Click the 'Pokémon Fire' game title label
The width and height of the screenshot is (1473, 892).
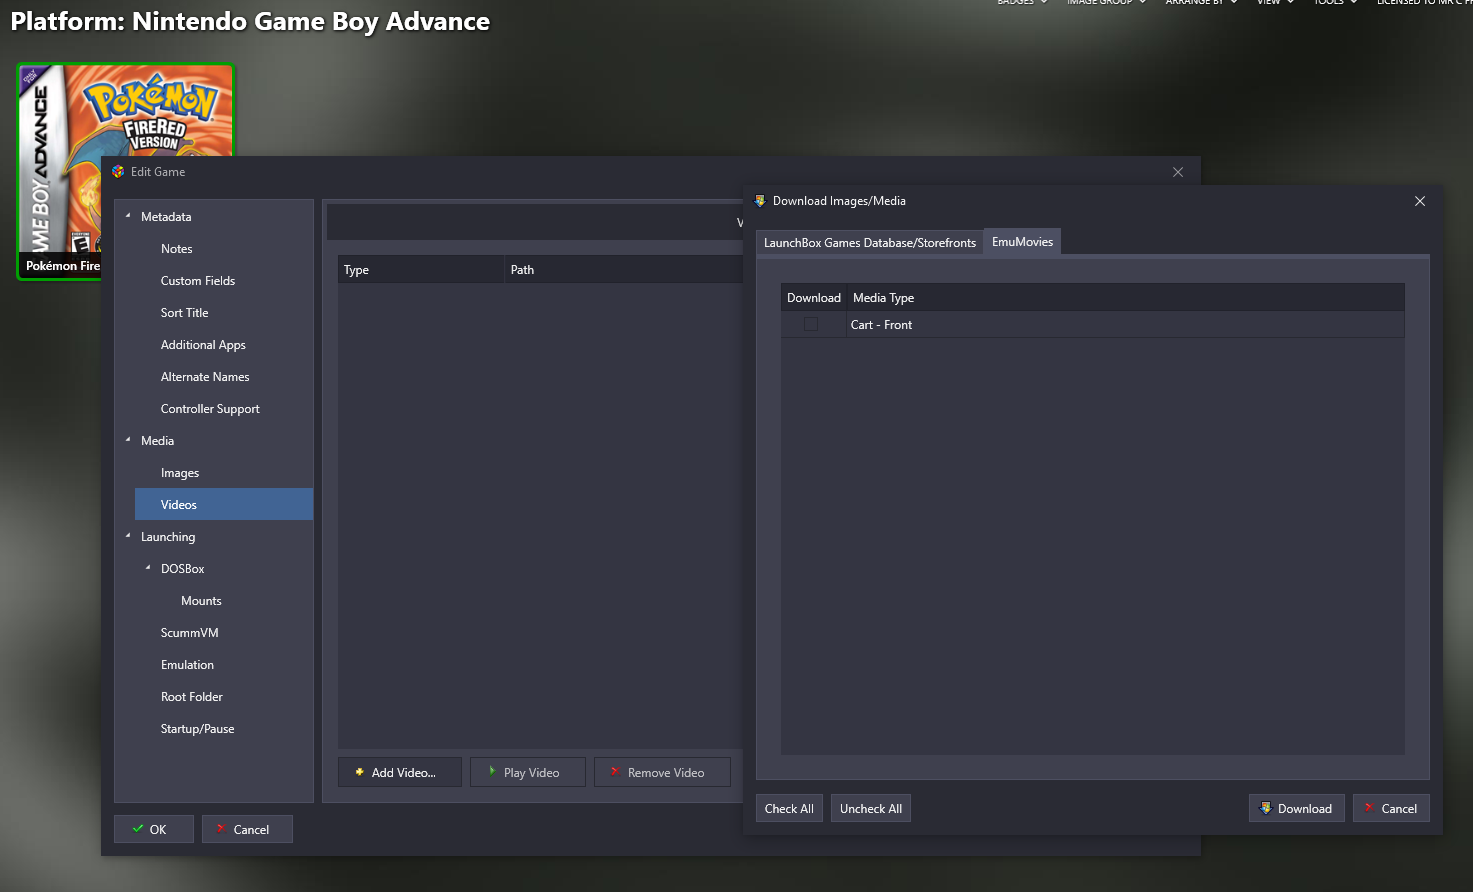tap(63, 266)
